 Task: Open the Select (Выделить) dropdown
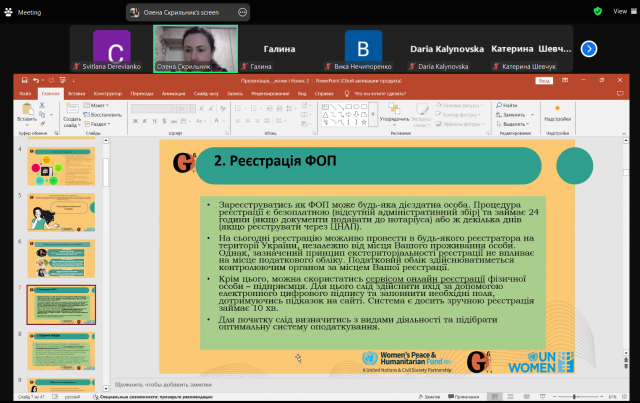(x=510, y=122)
